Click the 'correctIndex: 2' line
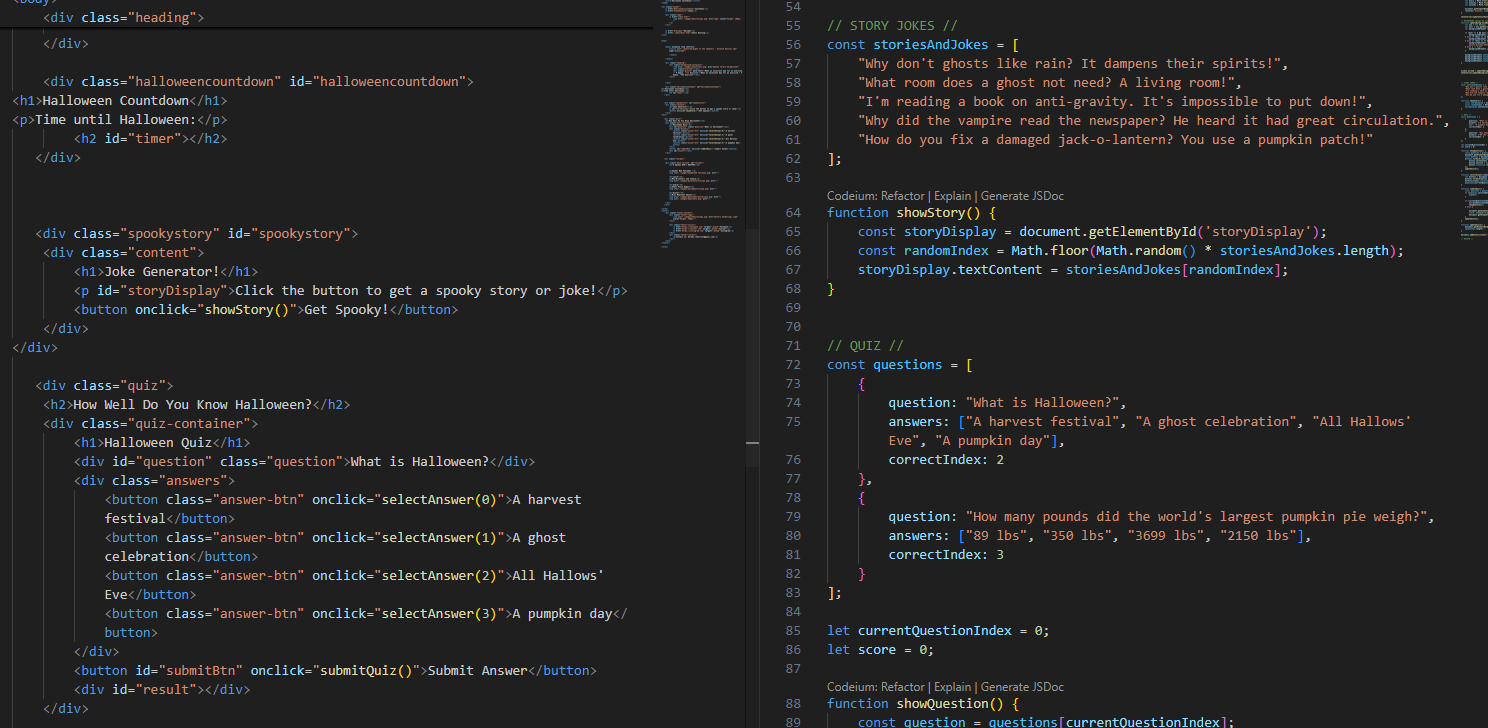The image size is (1488, 728). click(946, 460)
